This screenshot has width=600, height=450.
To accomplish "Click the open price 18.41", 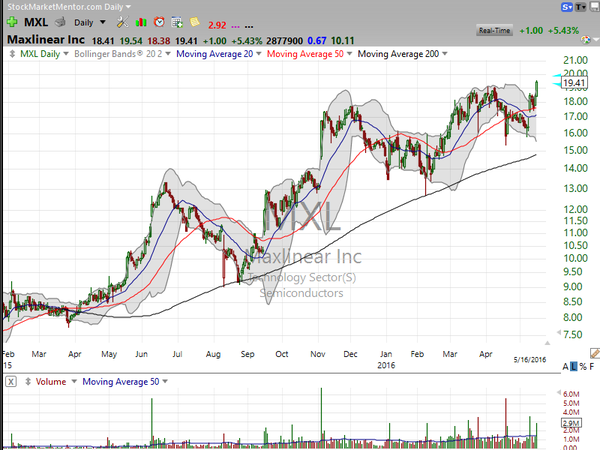I will tap(103, 41).
